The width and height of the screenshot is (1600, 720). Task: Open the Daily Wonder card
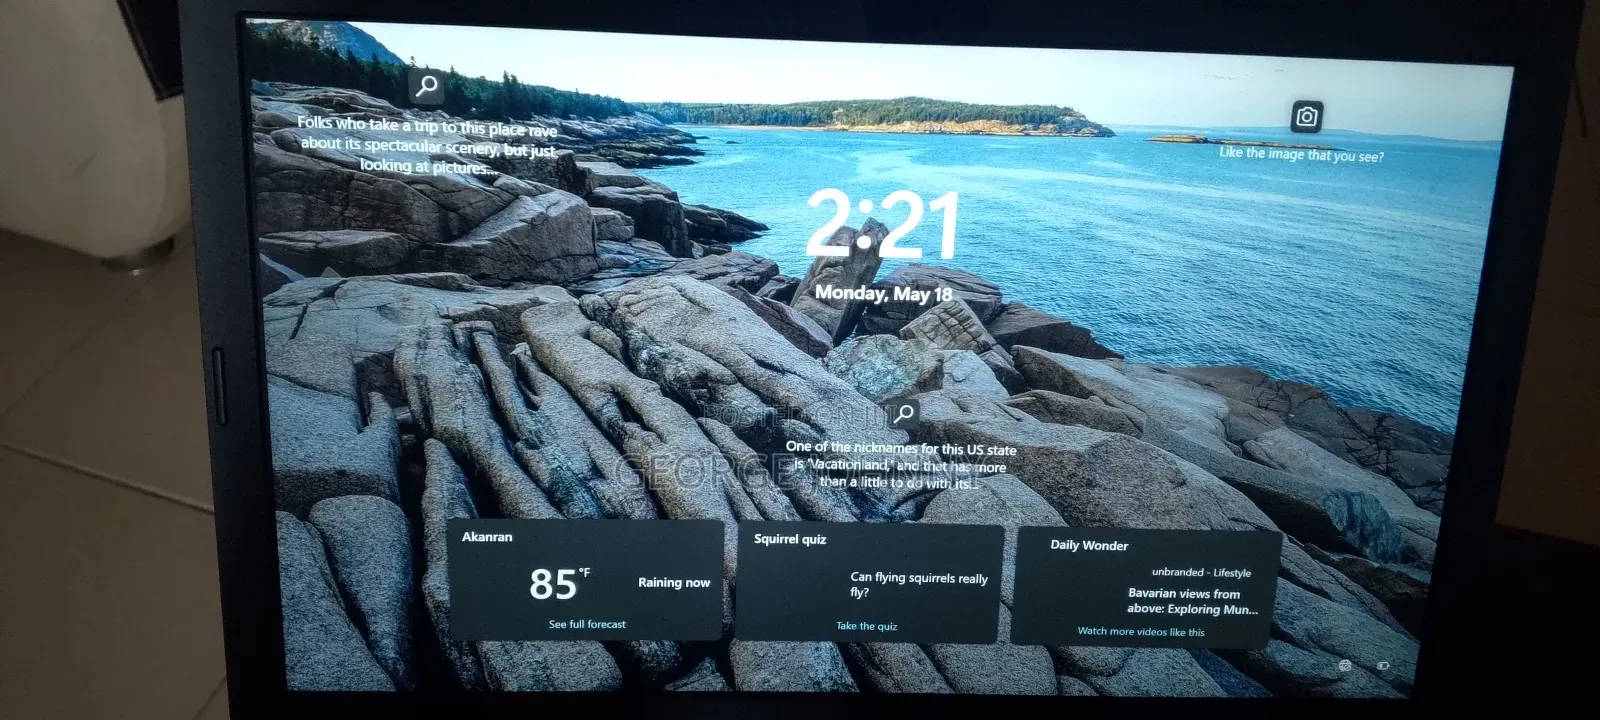pos(1146,588)
